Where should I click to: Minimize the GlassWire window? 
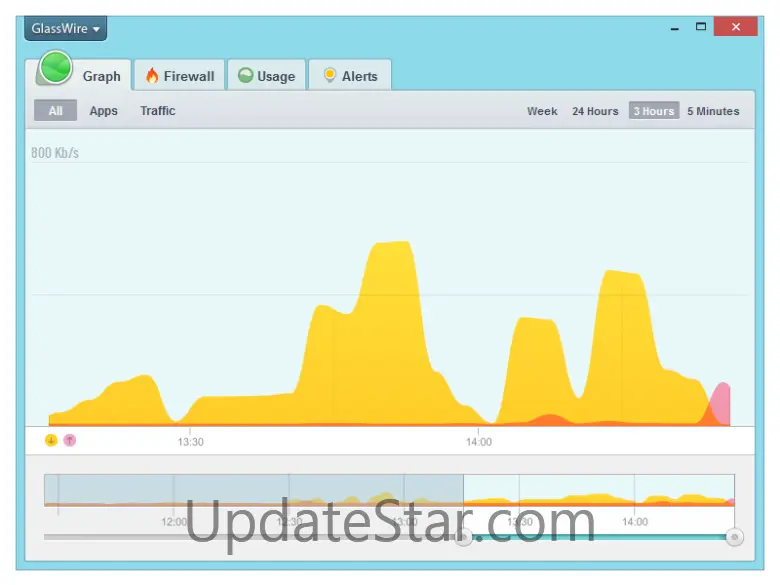675,29
